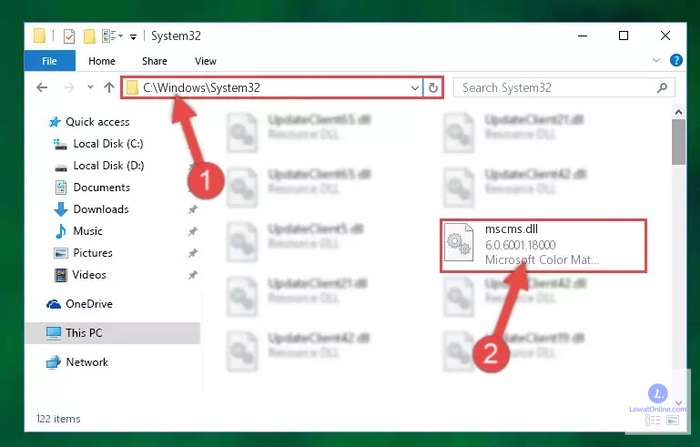Select the mscms.dll file
The width and height of the screenshot is (700, 447).
pos(543,245)
